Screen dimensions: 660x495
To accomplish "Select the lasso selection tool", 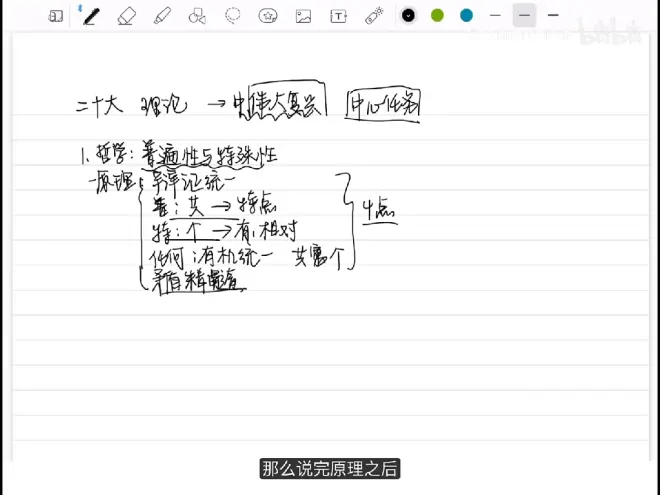I will click(233, 16).
